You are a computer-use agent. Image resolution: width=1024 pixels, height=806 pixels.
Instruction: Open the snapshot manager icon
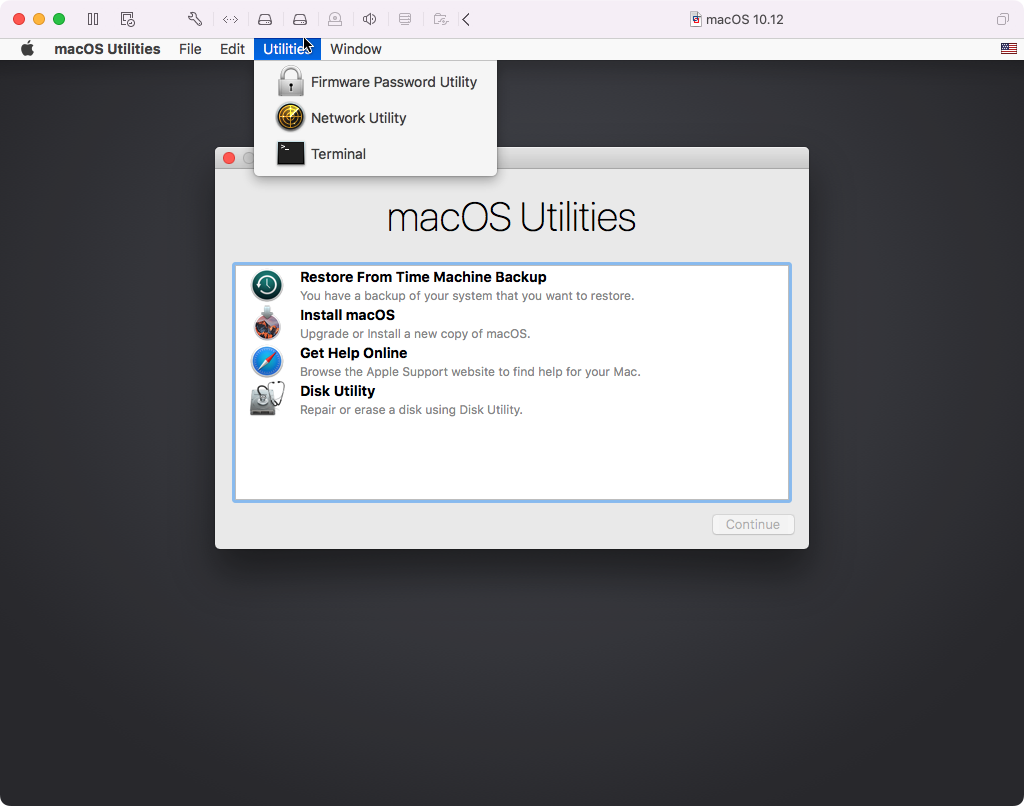click(128, 20)
